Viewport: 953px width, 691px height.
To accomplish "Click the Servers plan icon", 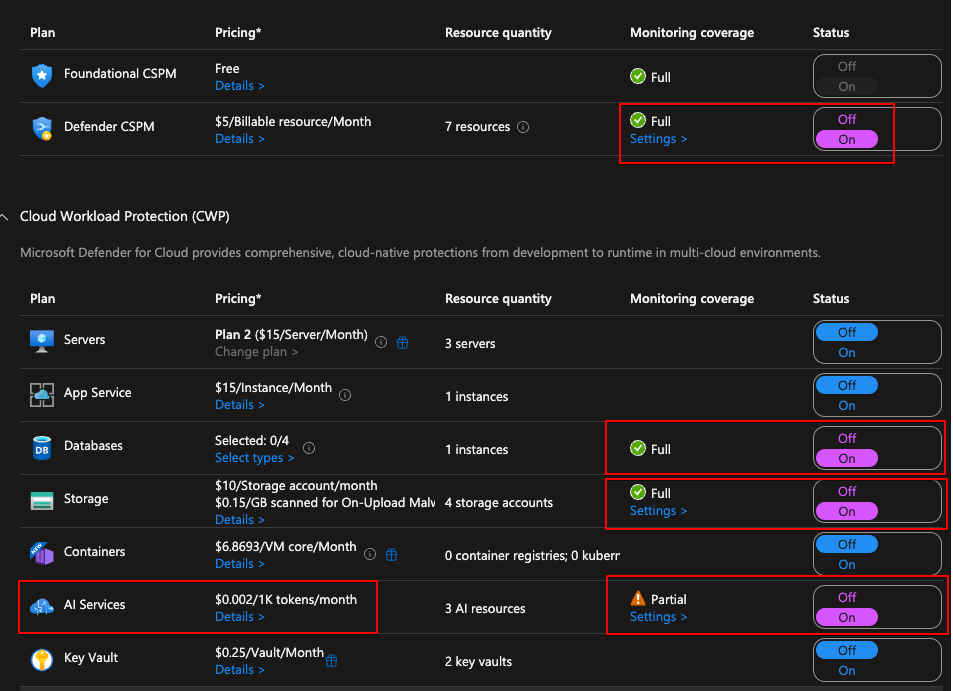I will coord(41,341).
